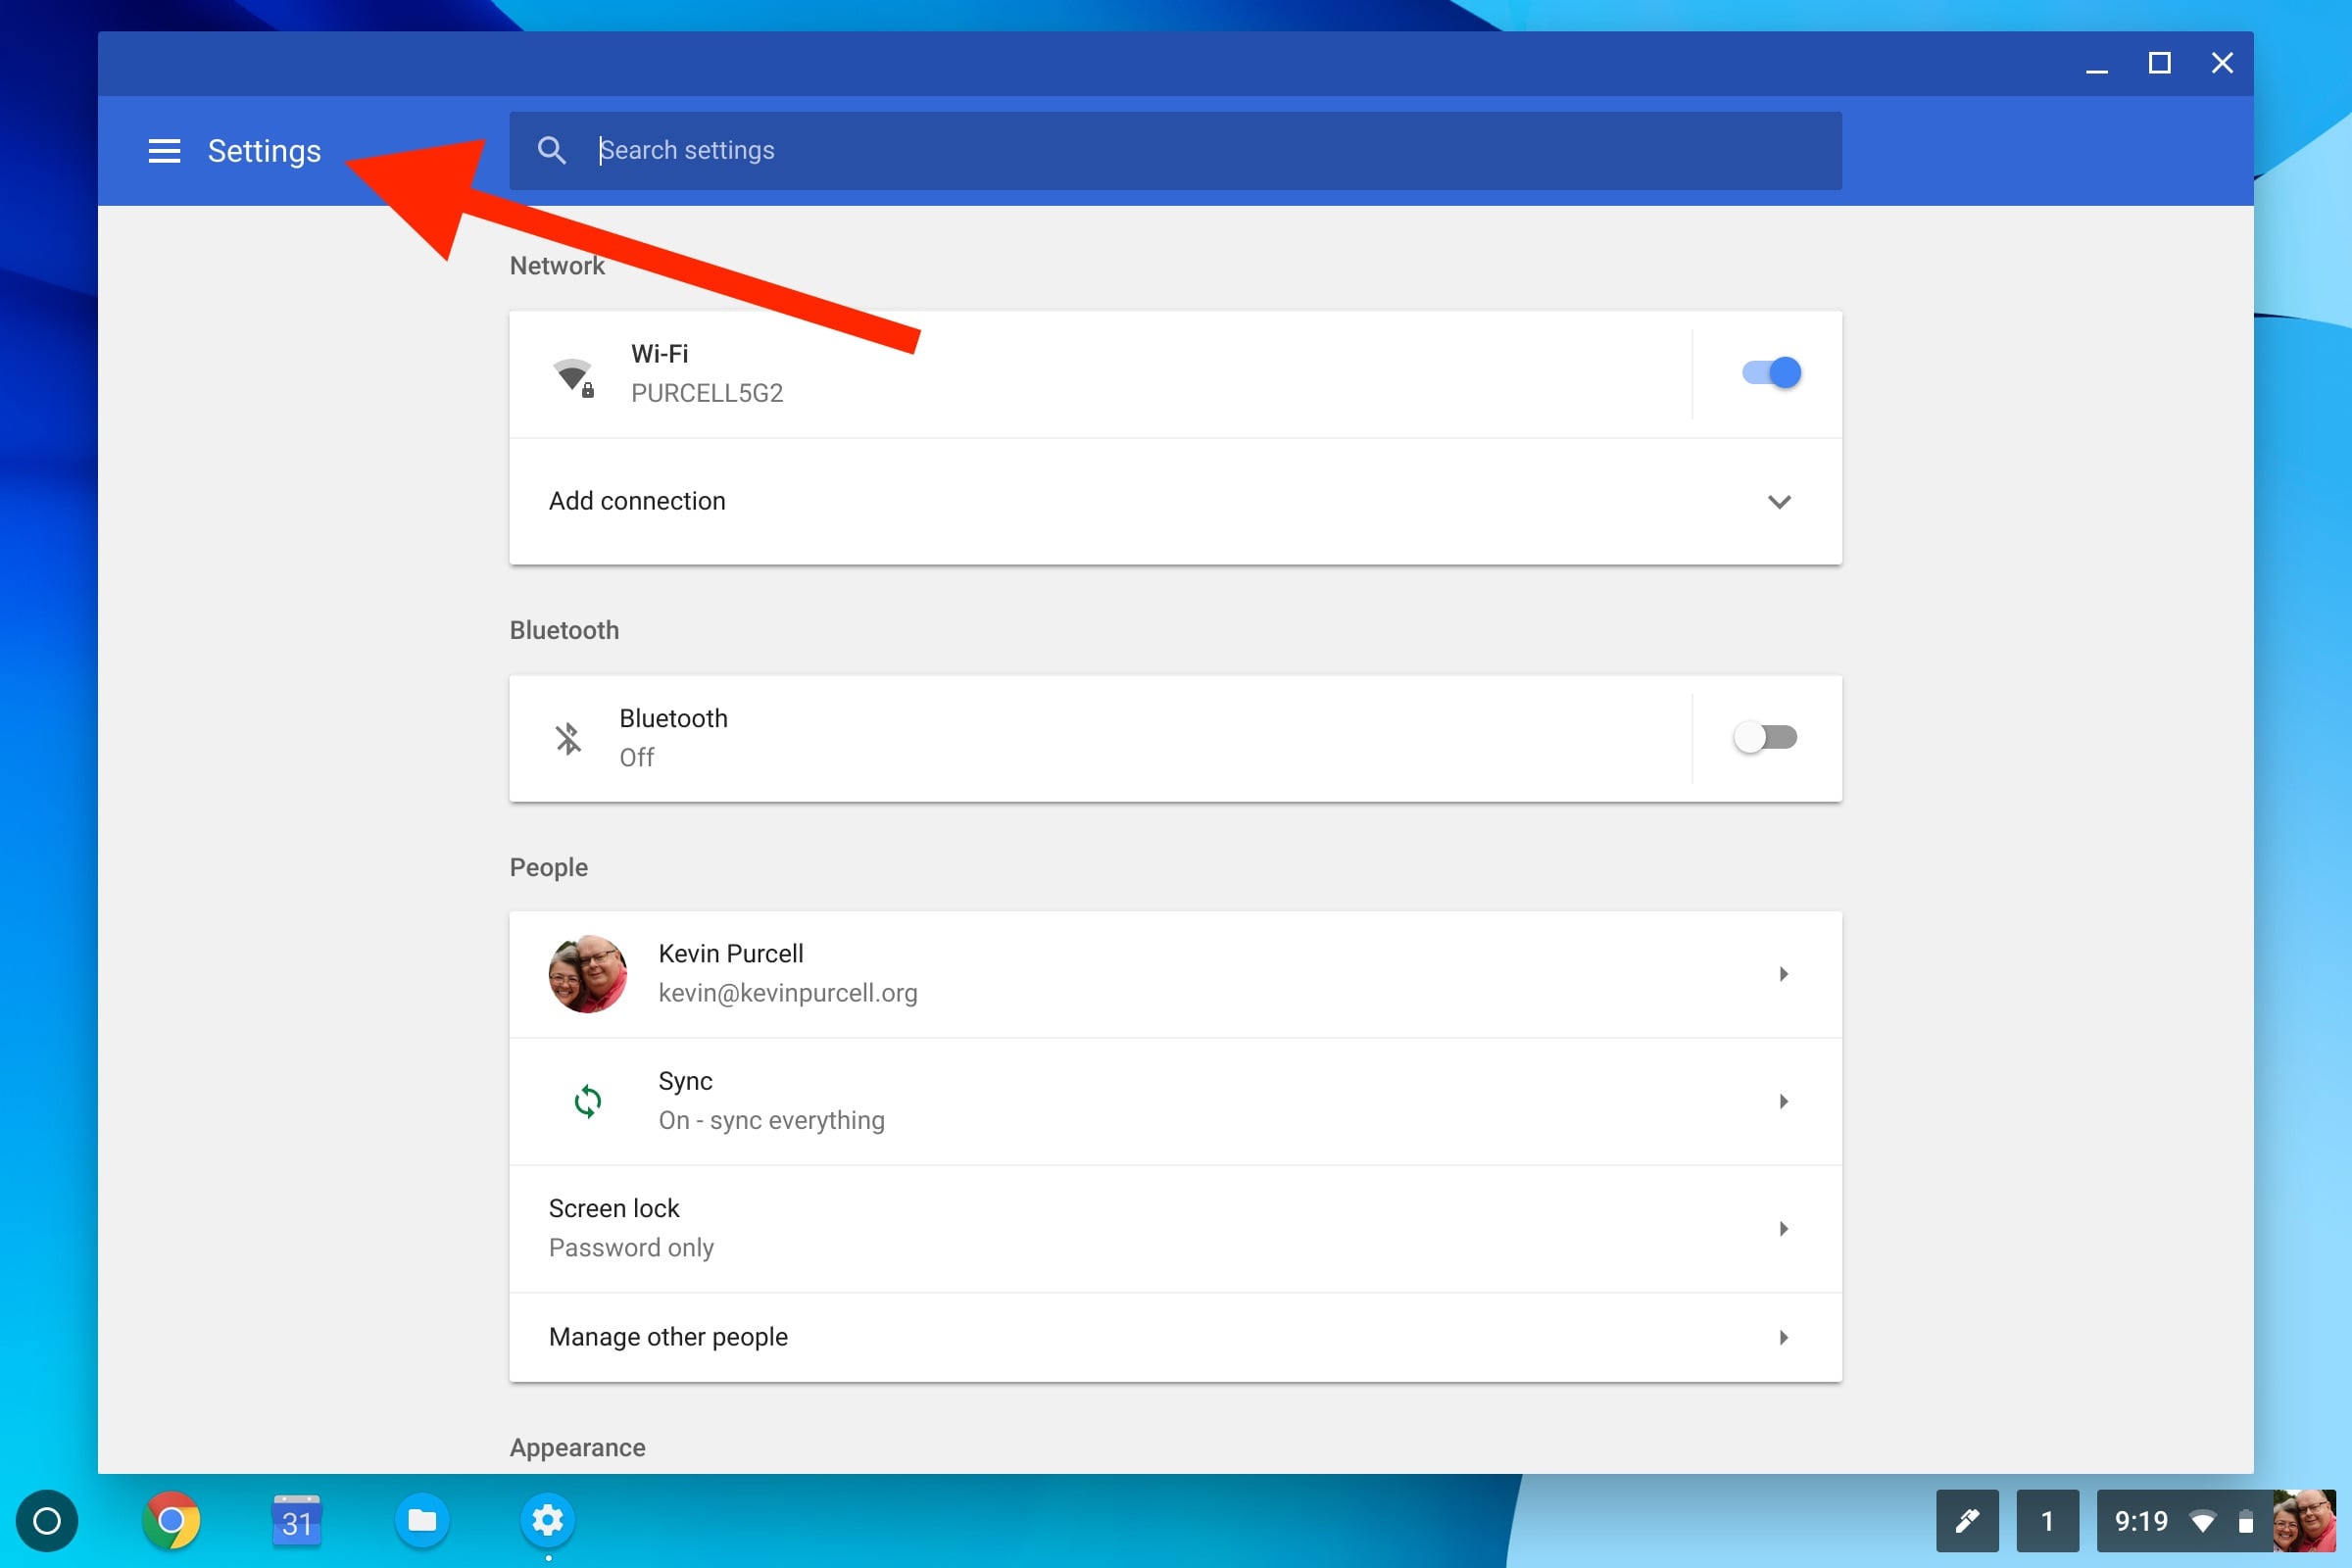Toggle the PURCELL5G2 connection switch
Viewport: 2352px width, 1568px height.
(1769, 372)
